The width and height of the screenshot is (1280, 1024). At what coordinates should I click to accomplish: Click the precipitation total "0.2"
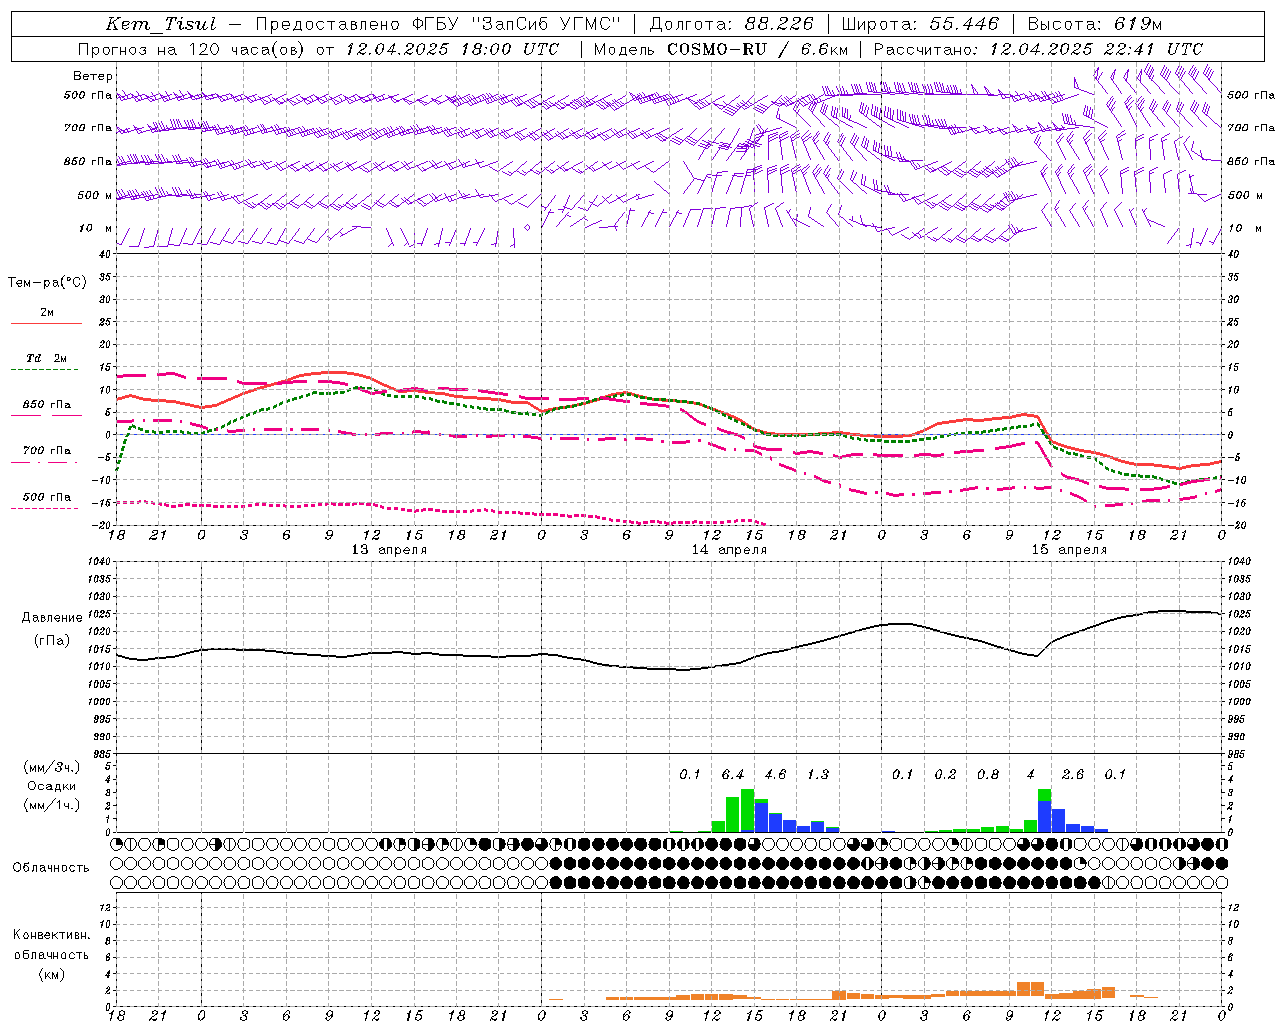[945, 774]
